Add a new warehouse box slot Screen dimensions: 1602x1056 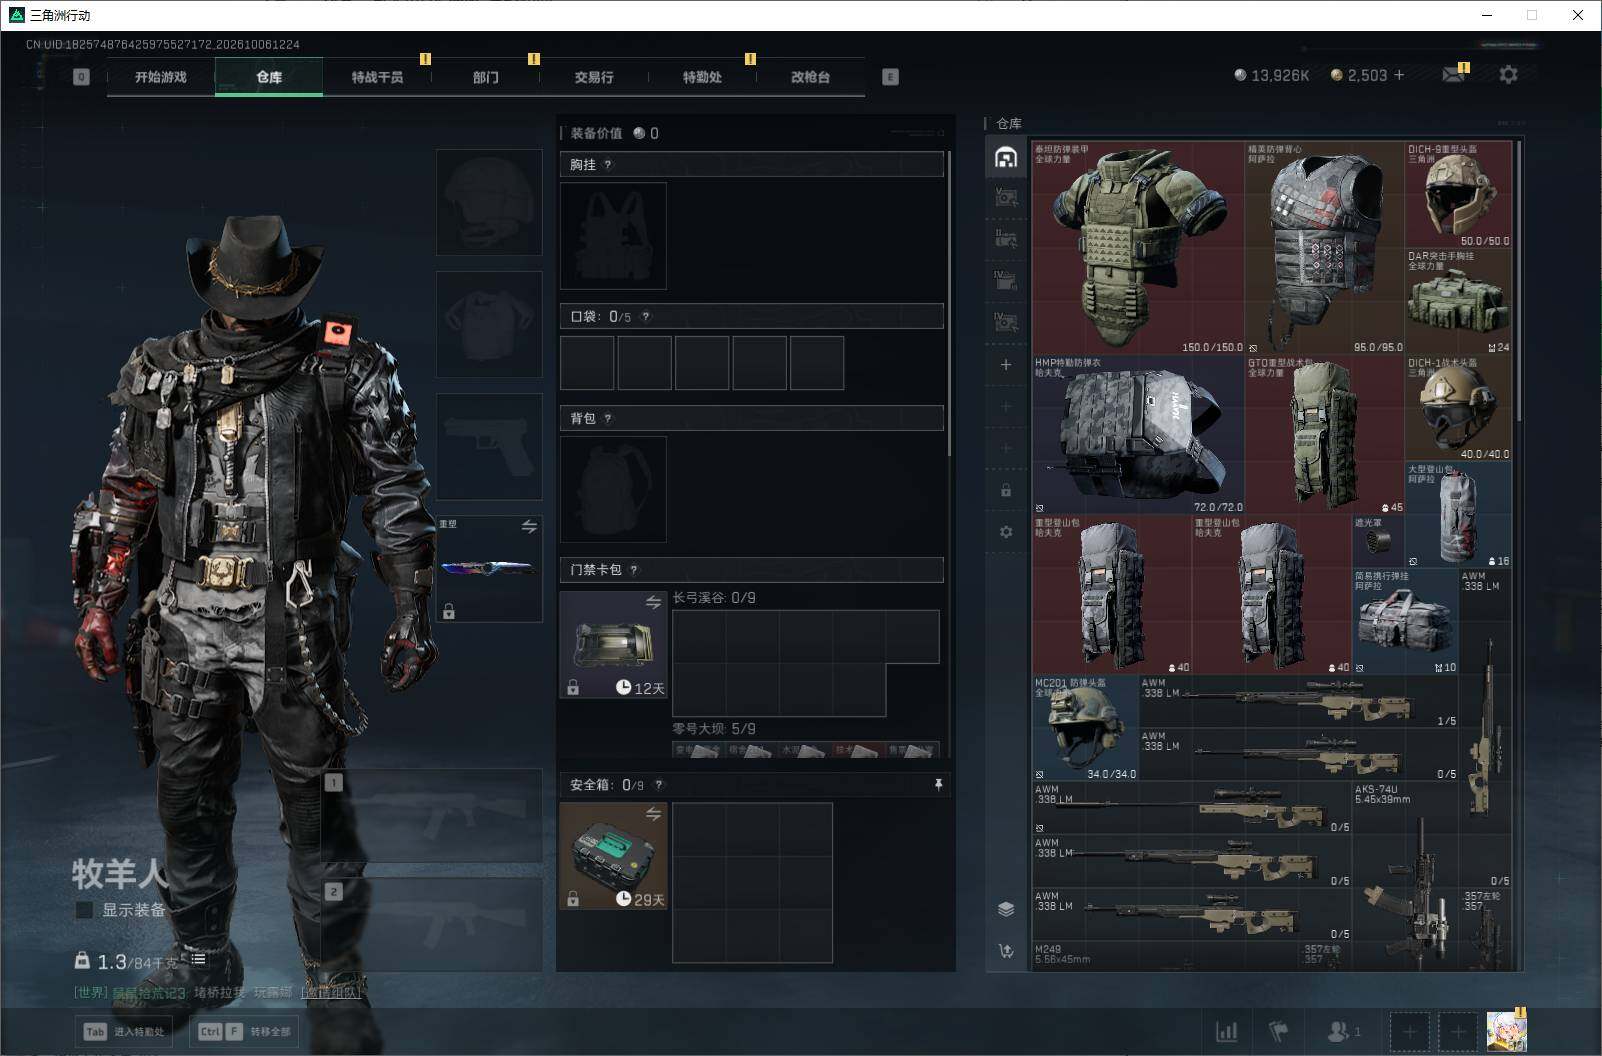pos(1006,365)
